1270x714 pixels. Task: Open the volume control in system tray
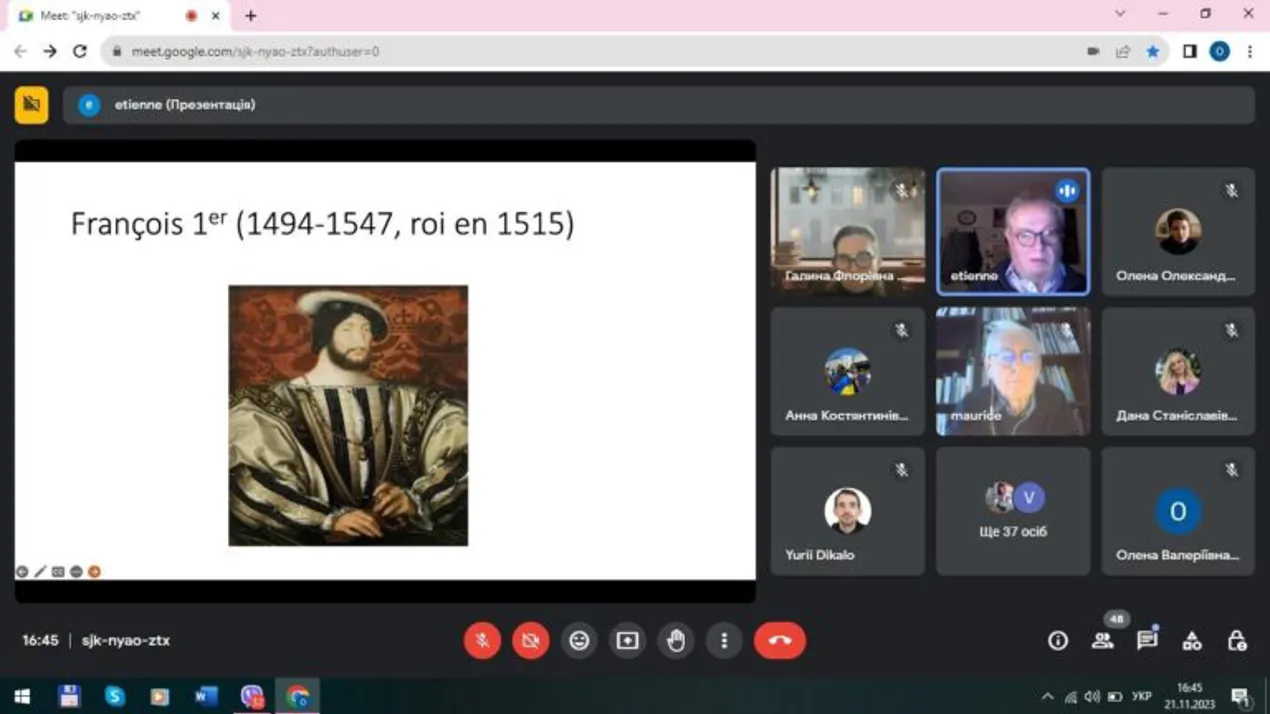pos(1092,697)
